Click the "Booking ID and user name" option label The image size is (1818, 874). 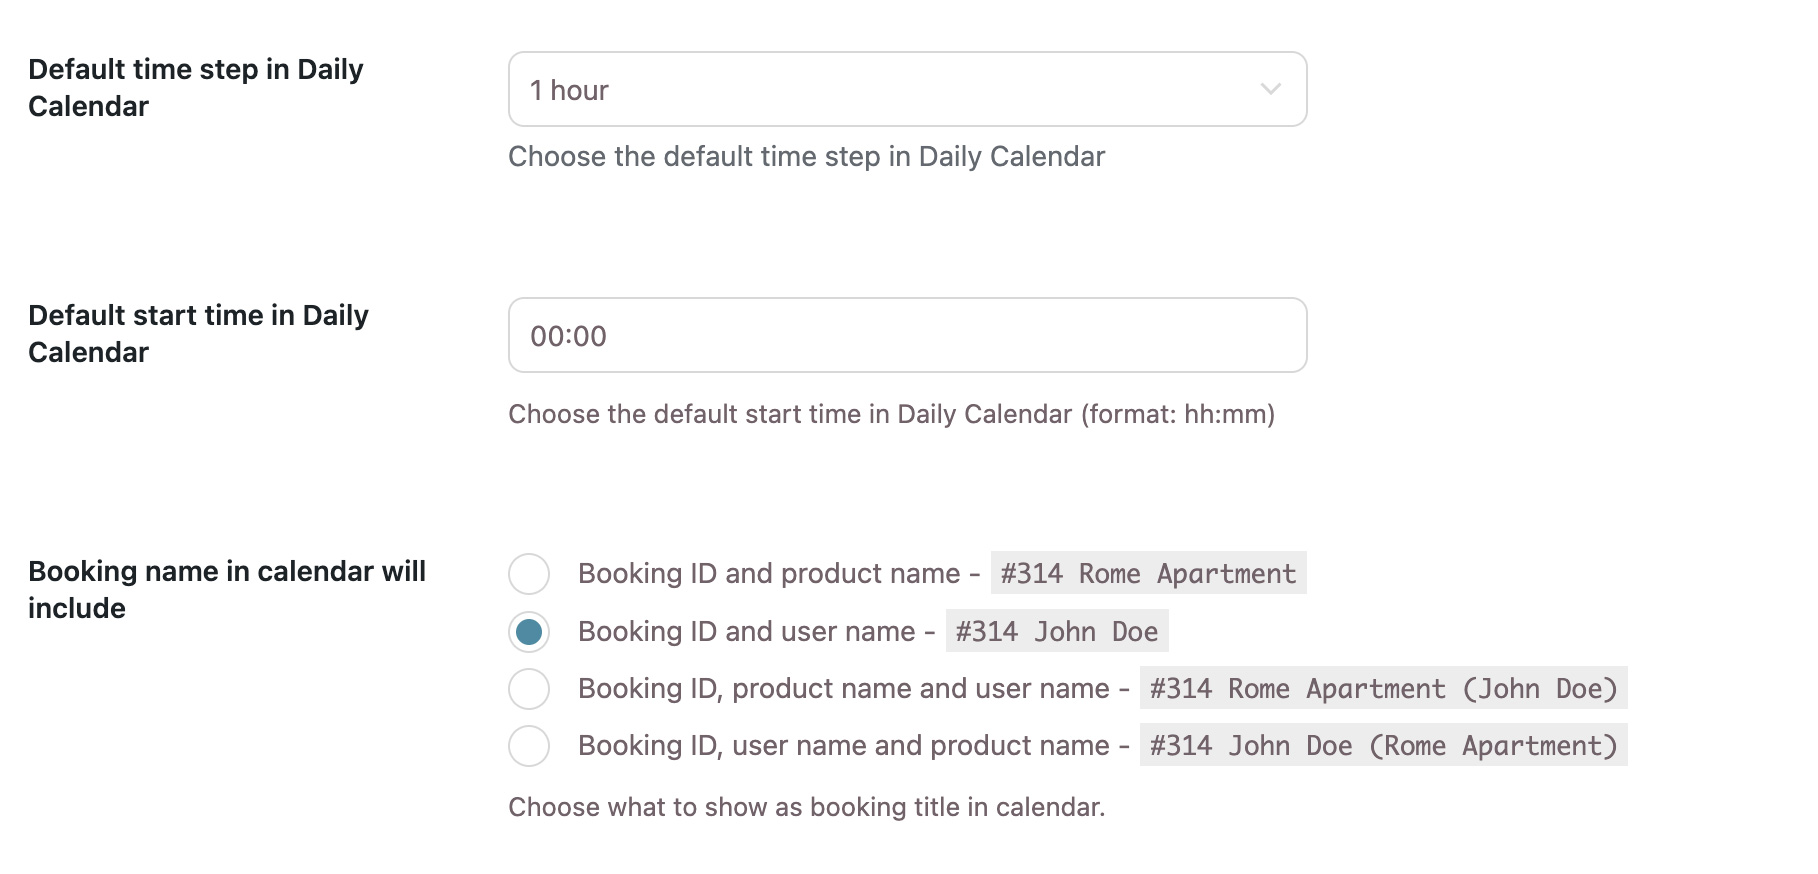746,632
